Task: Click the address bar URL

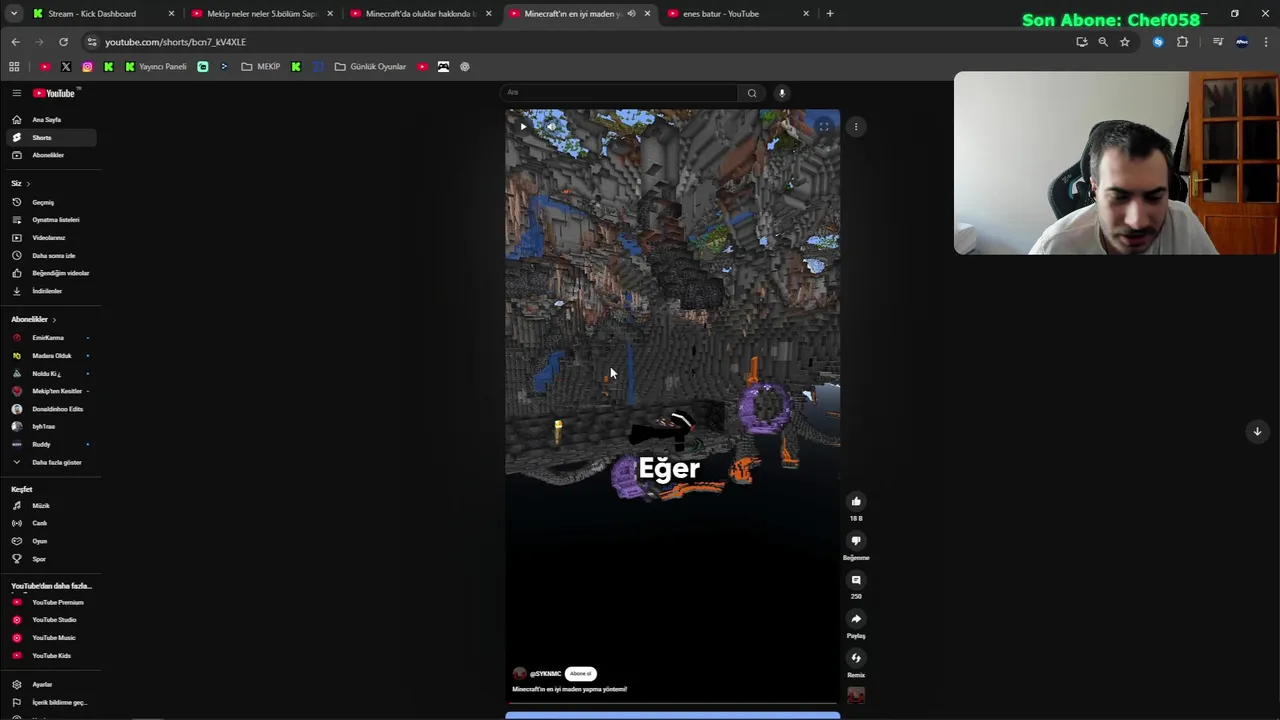Action: (x=175, y=42)
